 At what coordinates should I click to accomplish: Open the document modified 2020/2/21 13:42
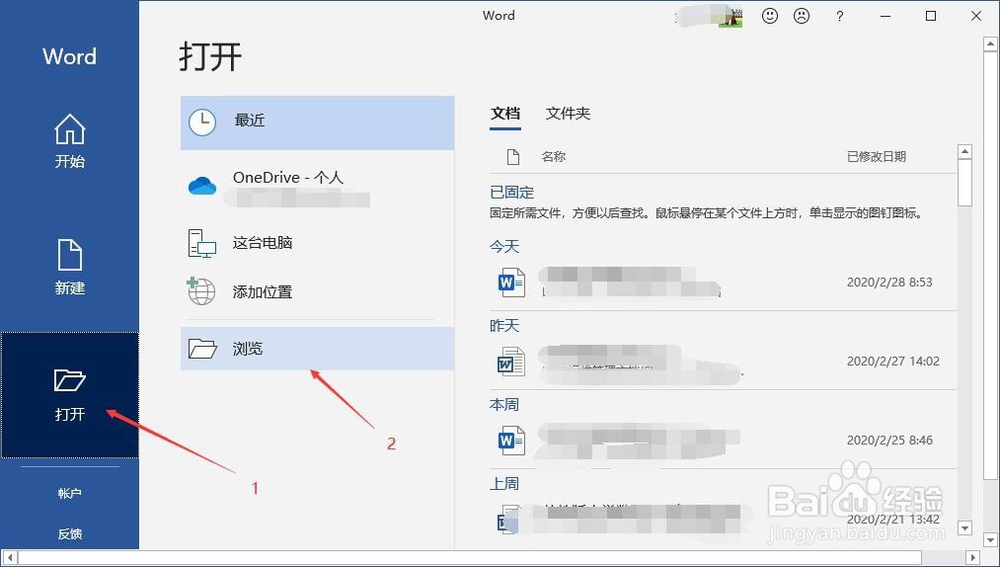tap(723, 519)
